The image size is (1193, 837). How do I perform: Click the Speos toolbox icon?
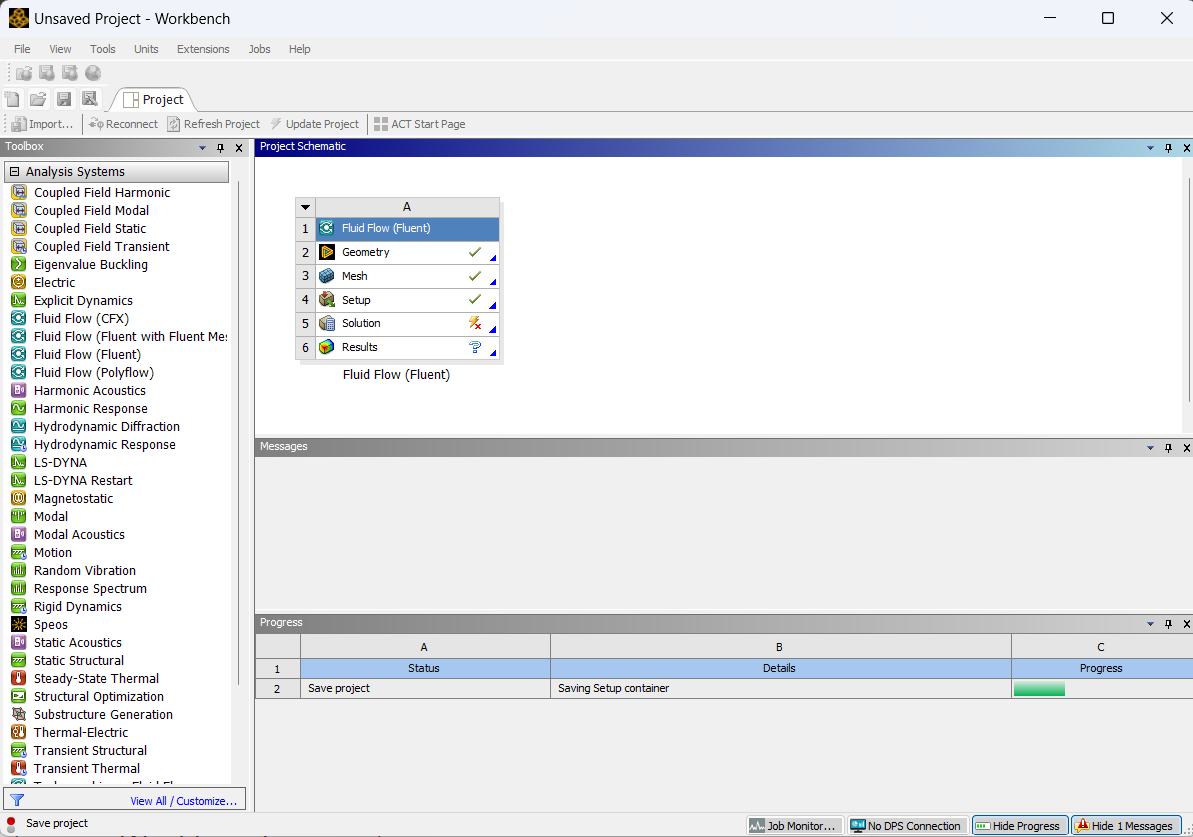[19, 625]
